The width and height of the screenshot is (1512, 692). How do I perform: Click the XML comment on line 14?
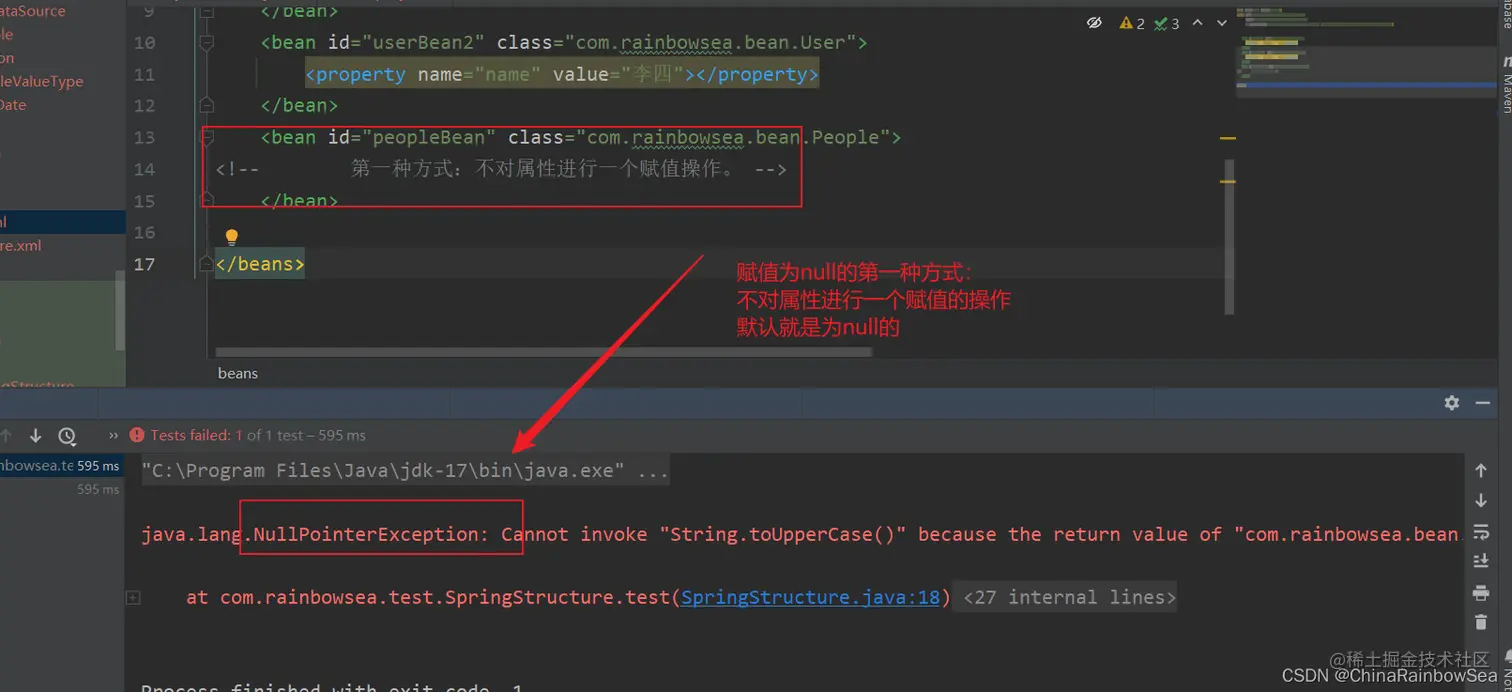point(501,170)
